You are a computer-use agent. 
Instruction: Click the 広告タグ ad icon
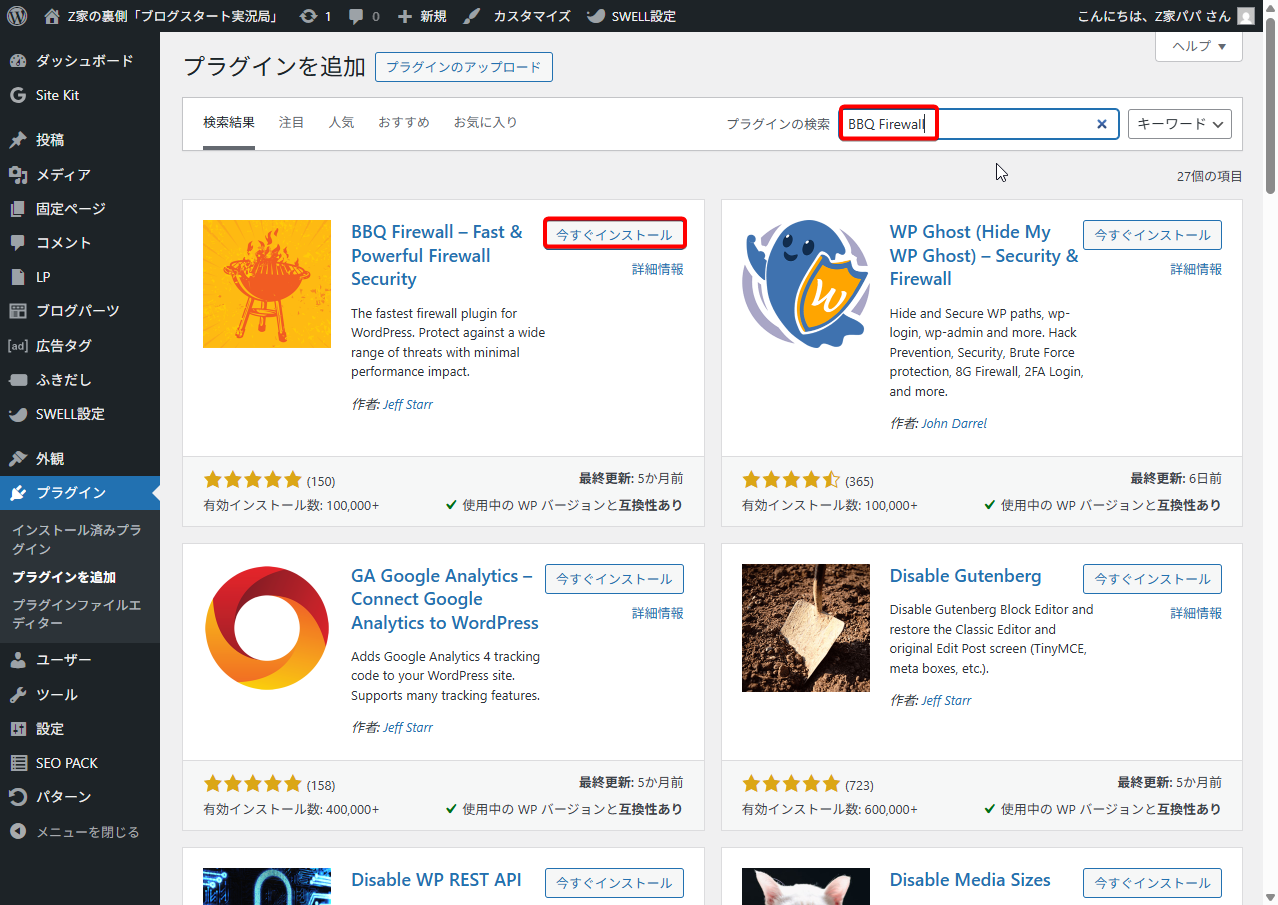[18, 346]
